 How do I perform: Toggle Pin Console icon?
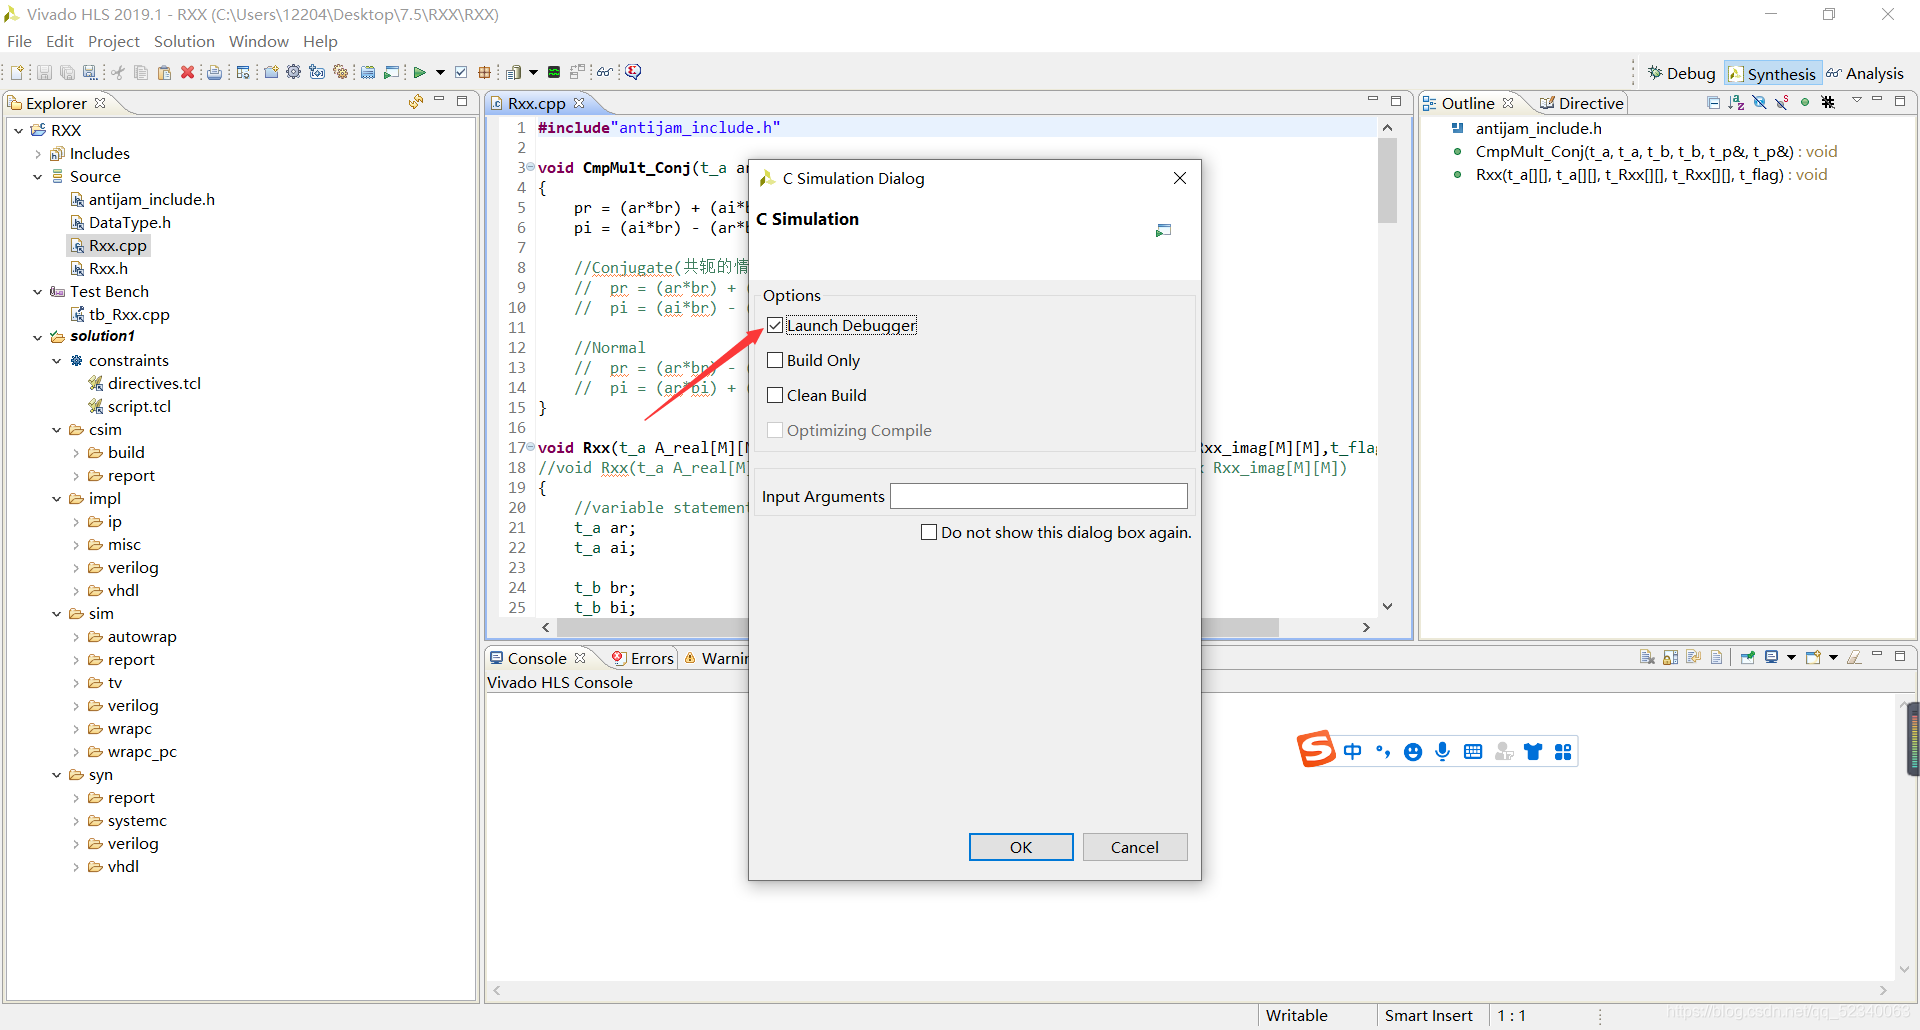click(x=1748, y=657)
